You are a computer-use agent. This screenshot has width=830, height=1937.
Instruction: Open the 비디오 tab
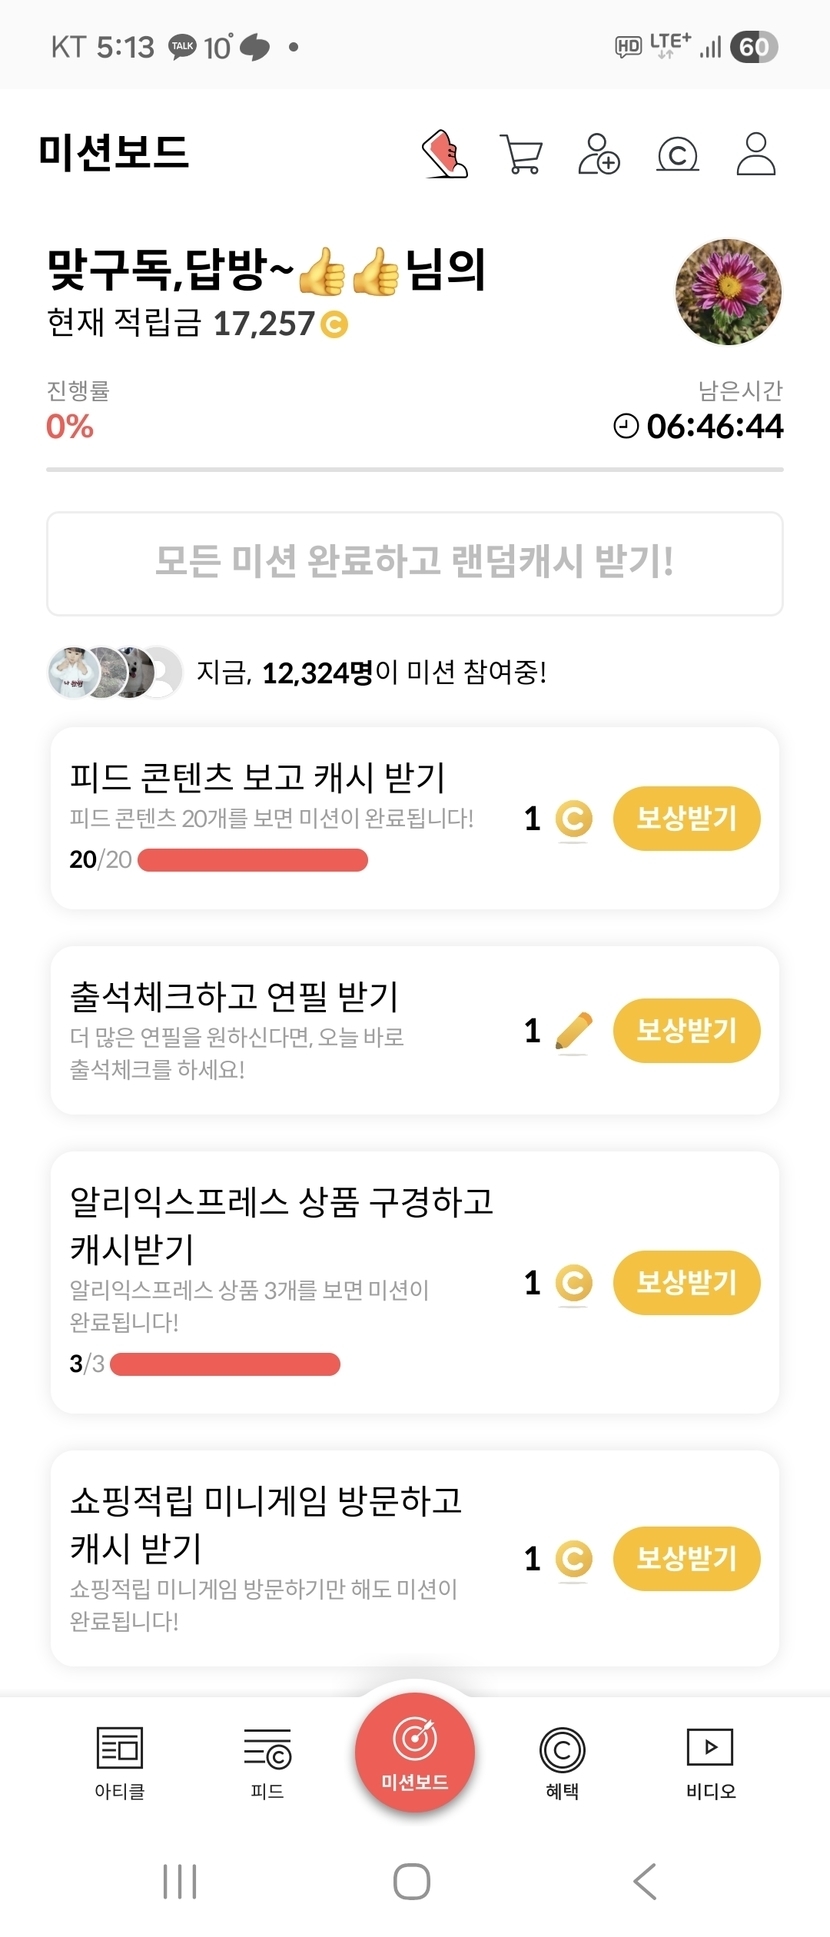click(710, 1762)
